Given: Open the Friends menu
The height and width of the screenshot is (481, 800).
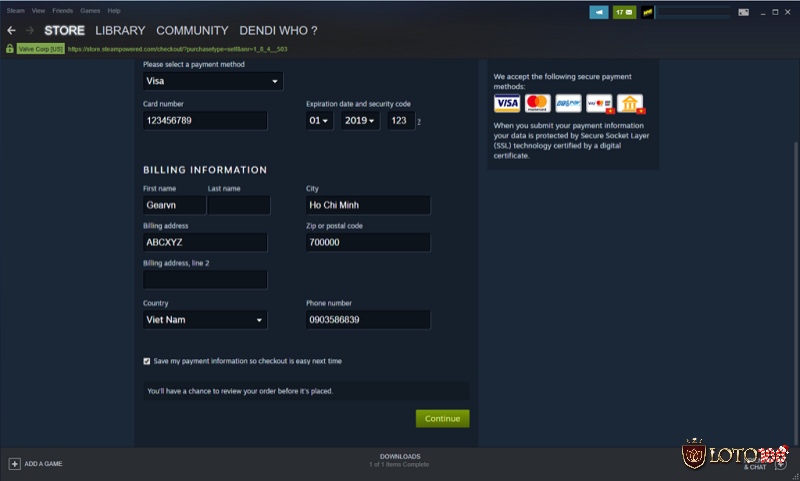Looking at the screenshot, I should (62, 11).
